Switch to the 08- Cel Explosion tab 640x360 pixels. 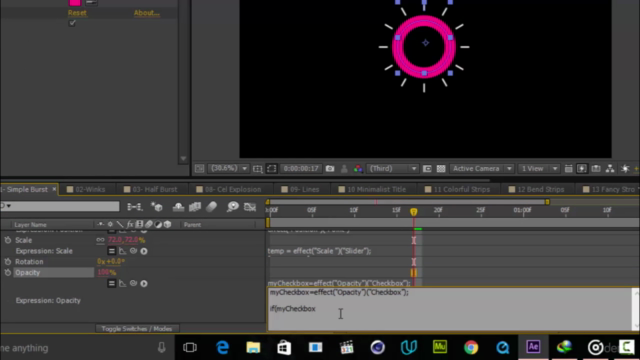click(233, 189)
